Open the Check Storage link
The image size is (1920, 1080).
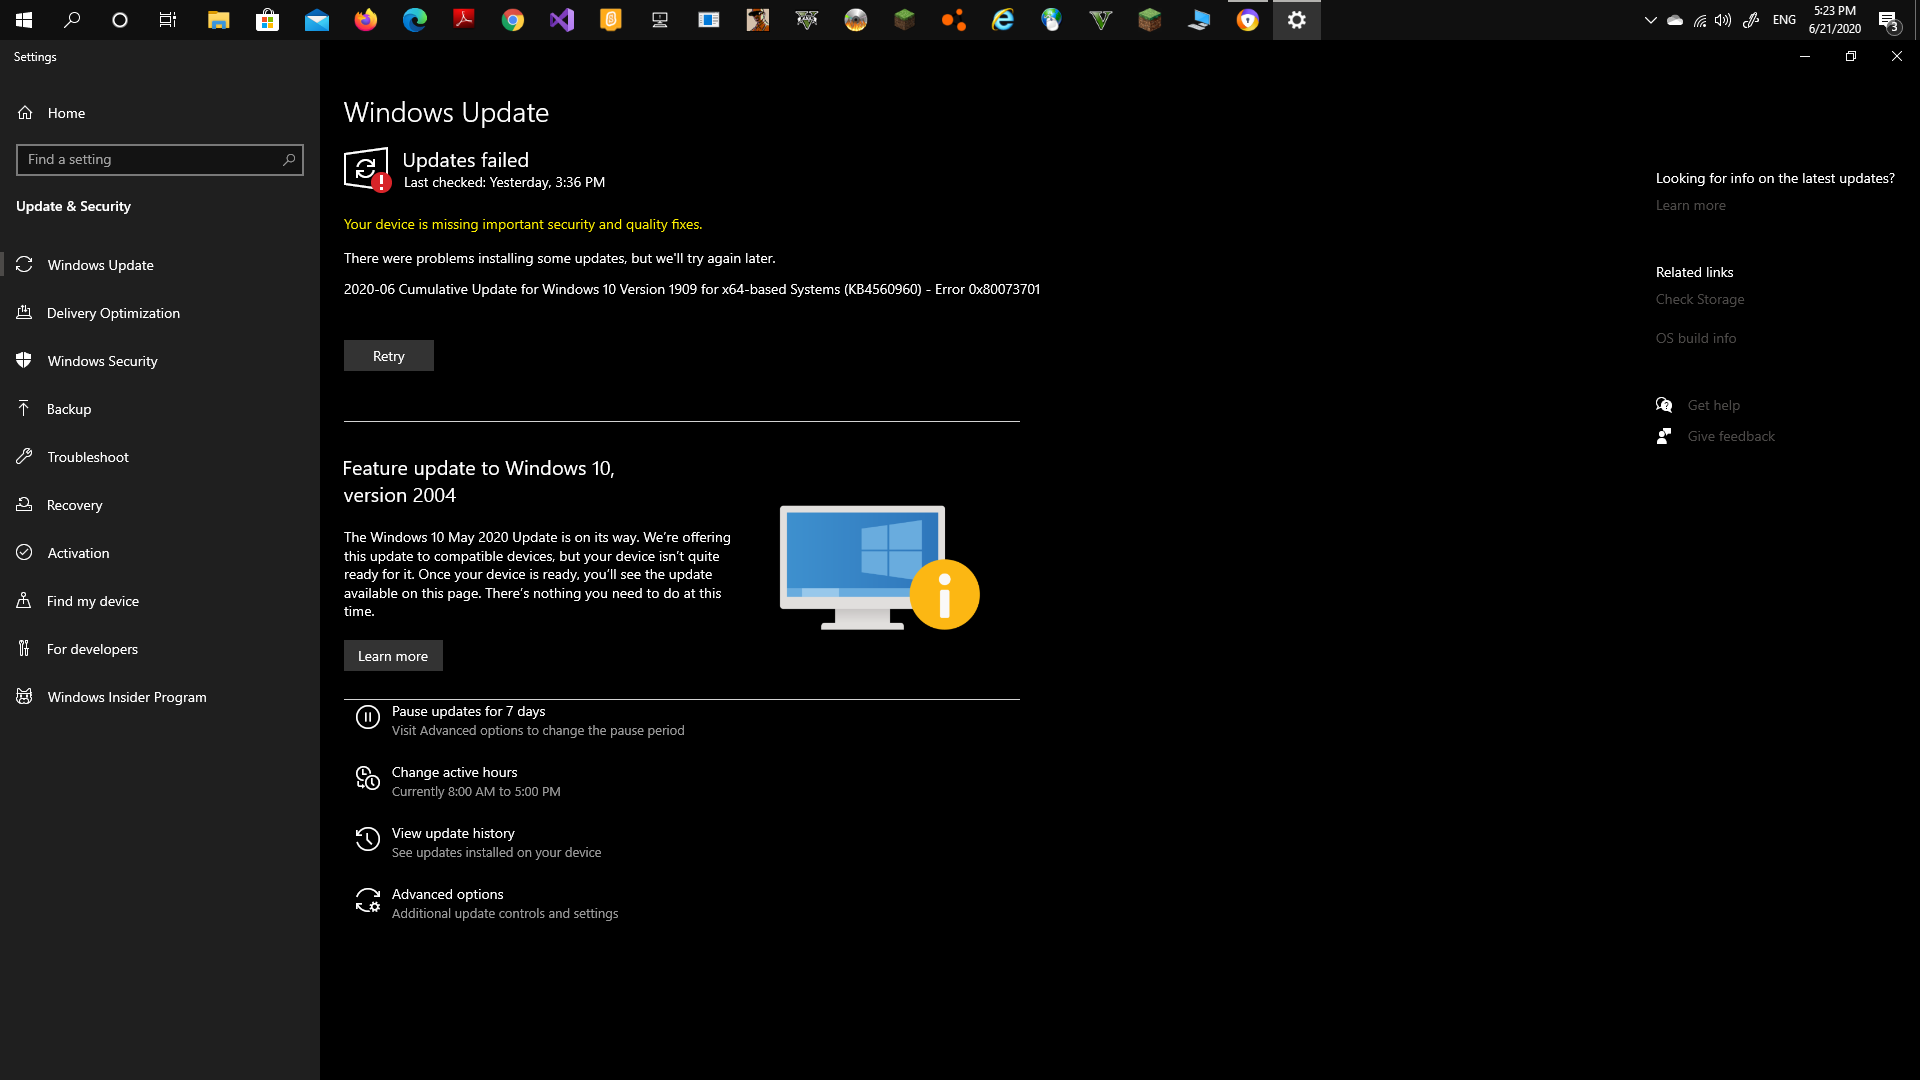(x=1700, y=299)
